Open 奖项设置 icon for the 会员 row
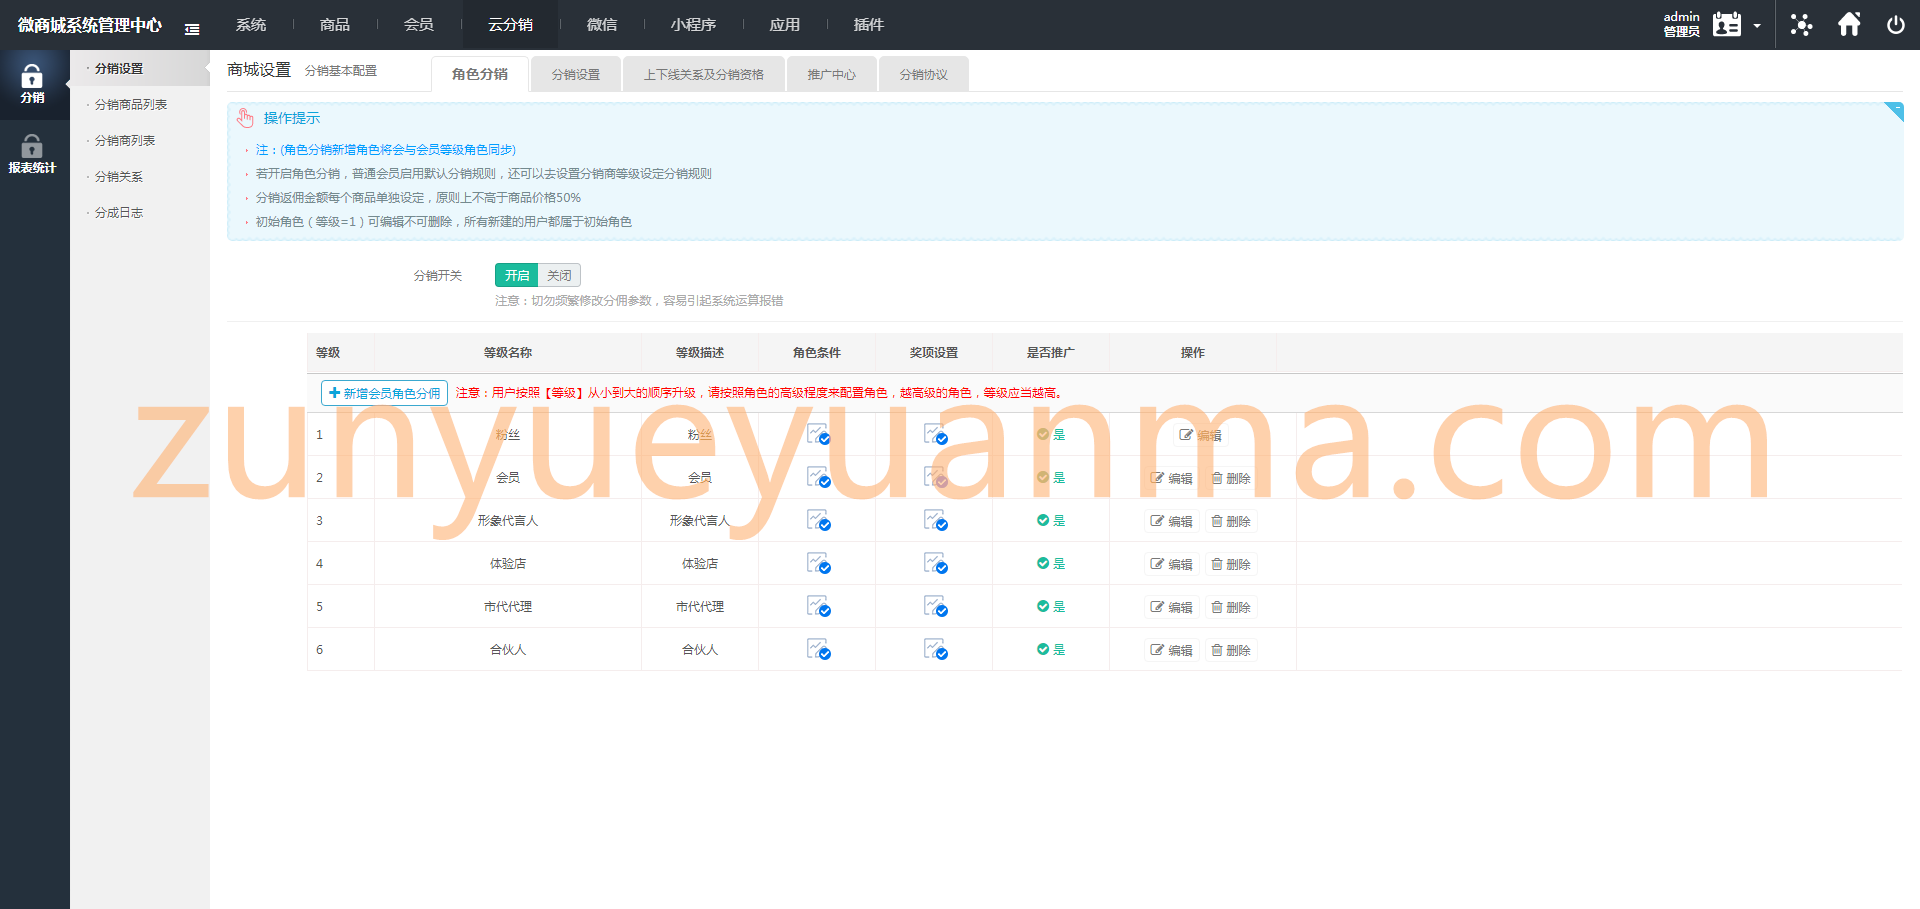Image resolution: width=1920 pixels, height=909 pixels. [935, 477]
